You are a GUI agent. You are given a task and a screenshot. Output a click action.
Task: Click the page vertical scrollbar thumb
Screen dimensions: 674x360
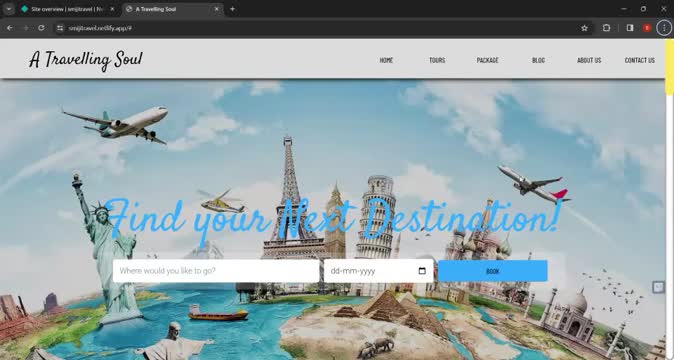669,67
